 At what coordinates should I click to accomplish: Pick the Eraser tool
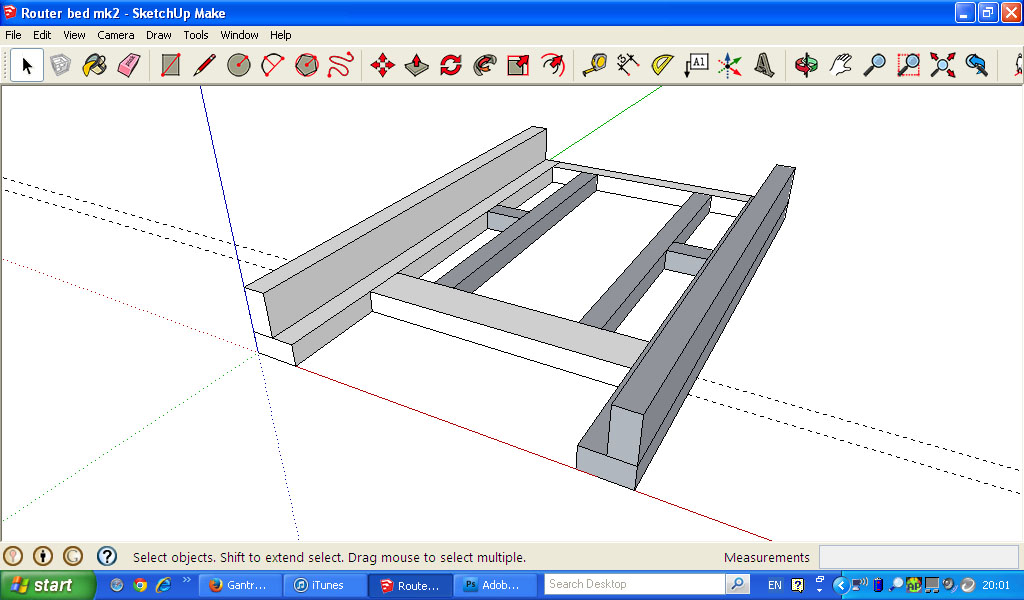(128, 66)
